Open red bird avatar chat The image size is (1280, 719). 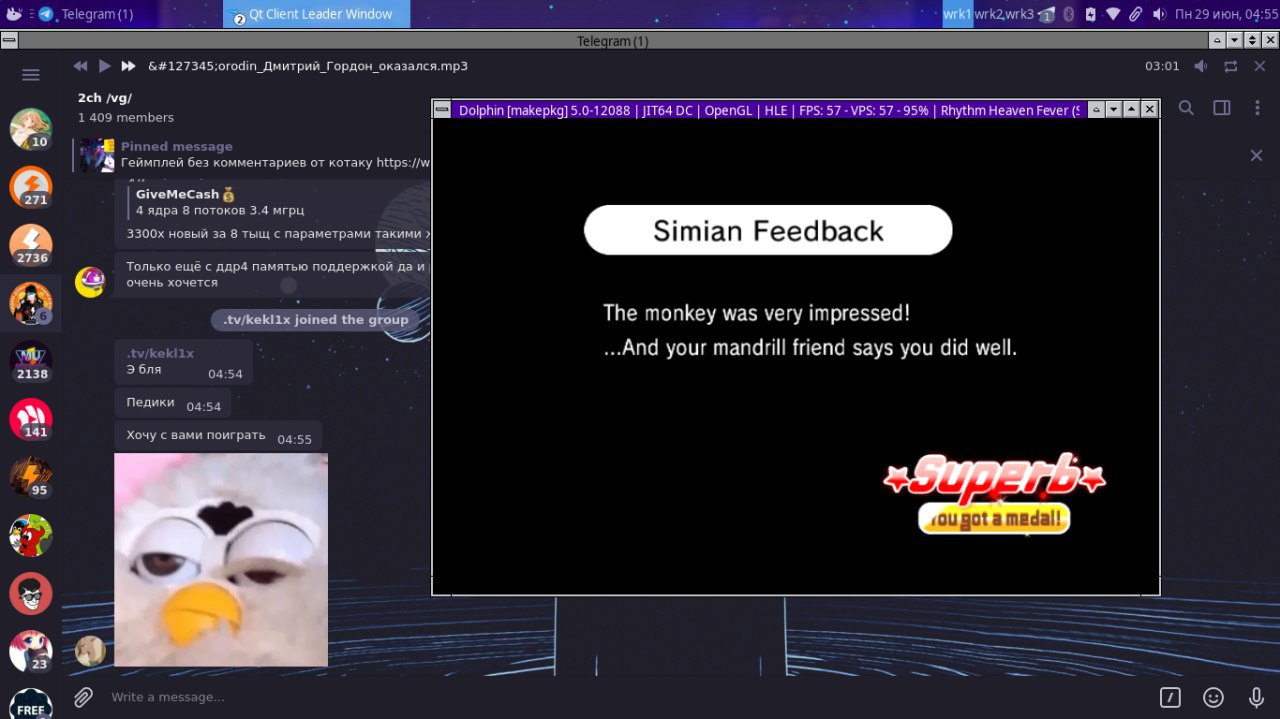tap(31, 535)
